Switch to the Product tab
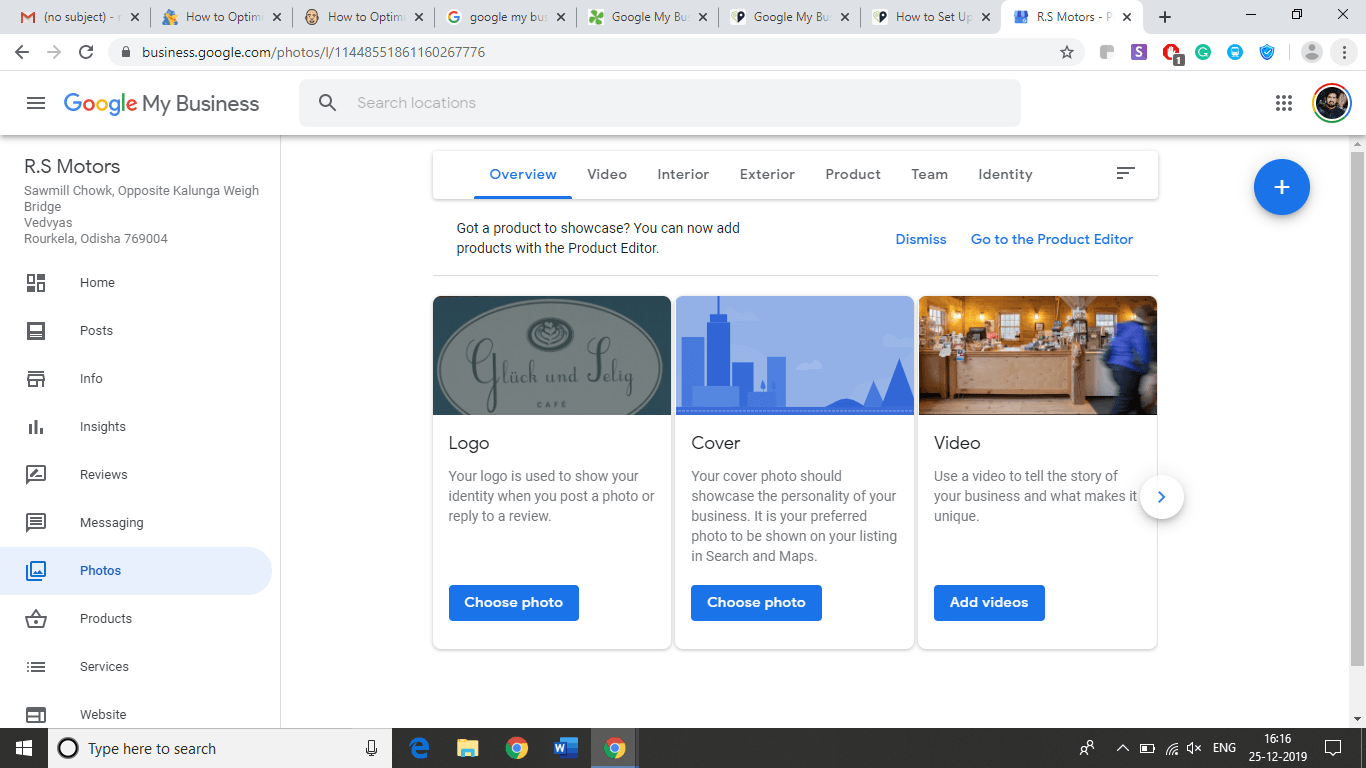The width and height of the screenshot is (1366, 768). 853,174
